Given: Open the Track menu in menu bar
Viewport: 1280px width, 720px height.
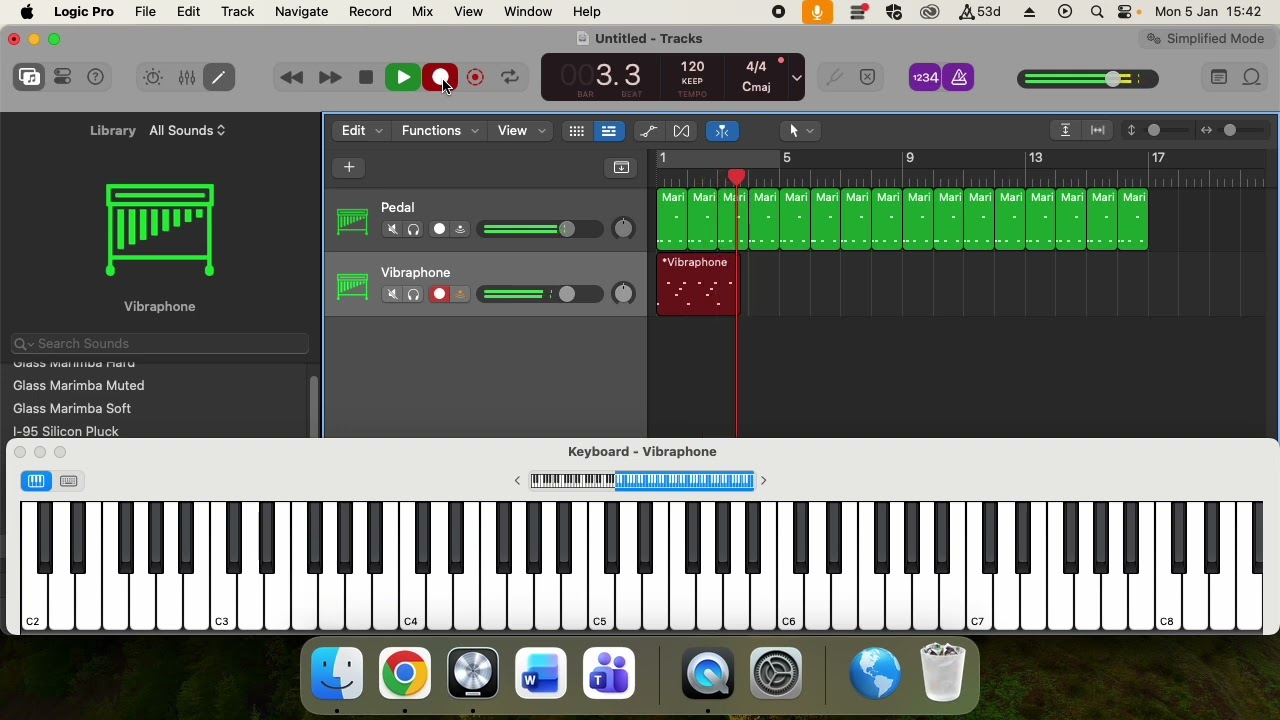Looking at the screenshot, I should 237,12.
